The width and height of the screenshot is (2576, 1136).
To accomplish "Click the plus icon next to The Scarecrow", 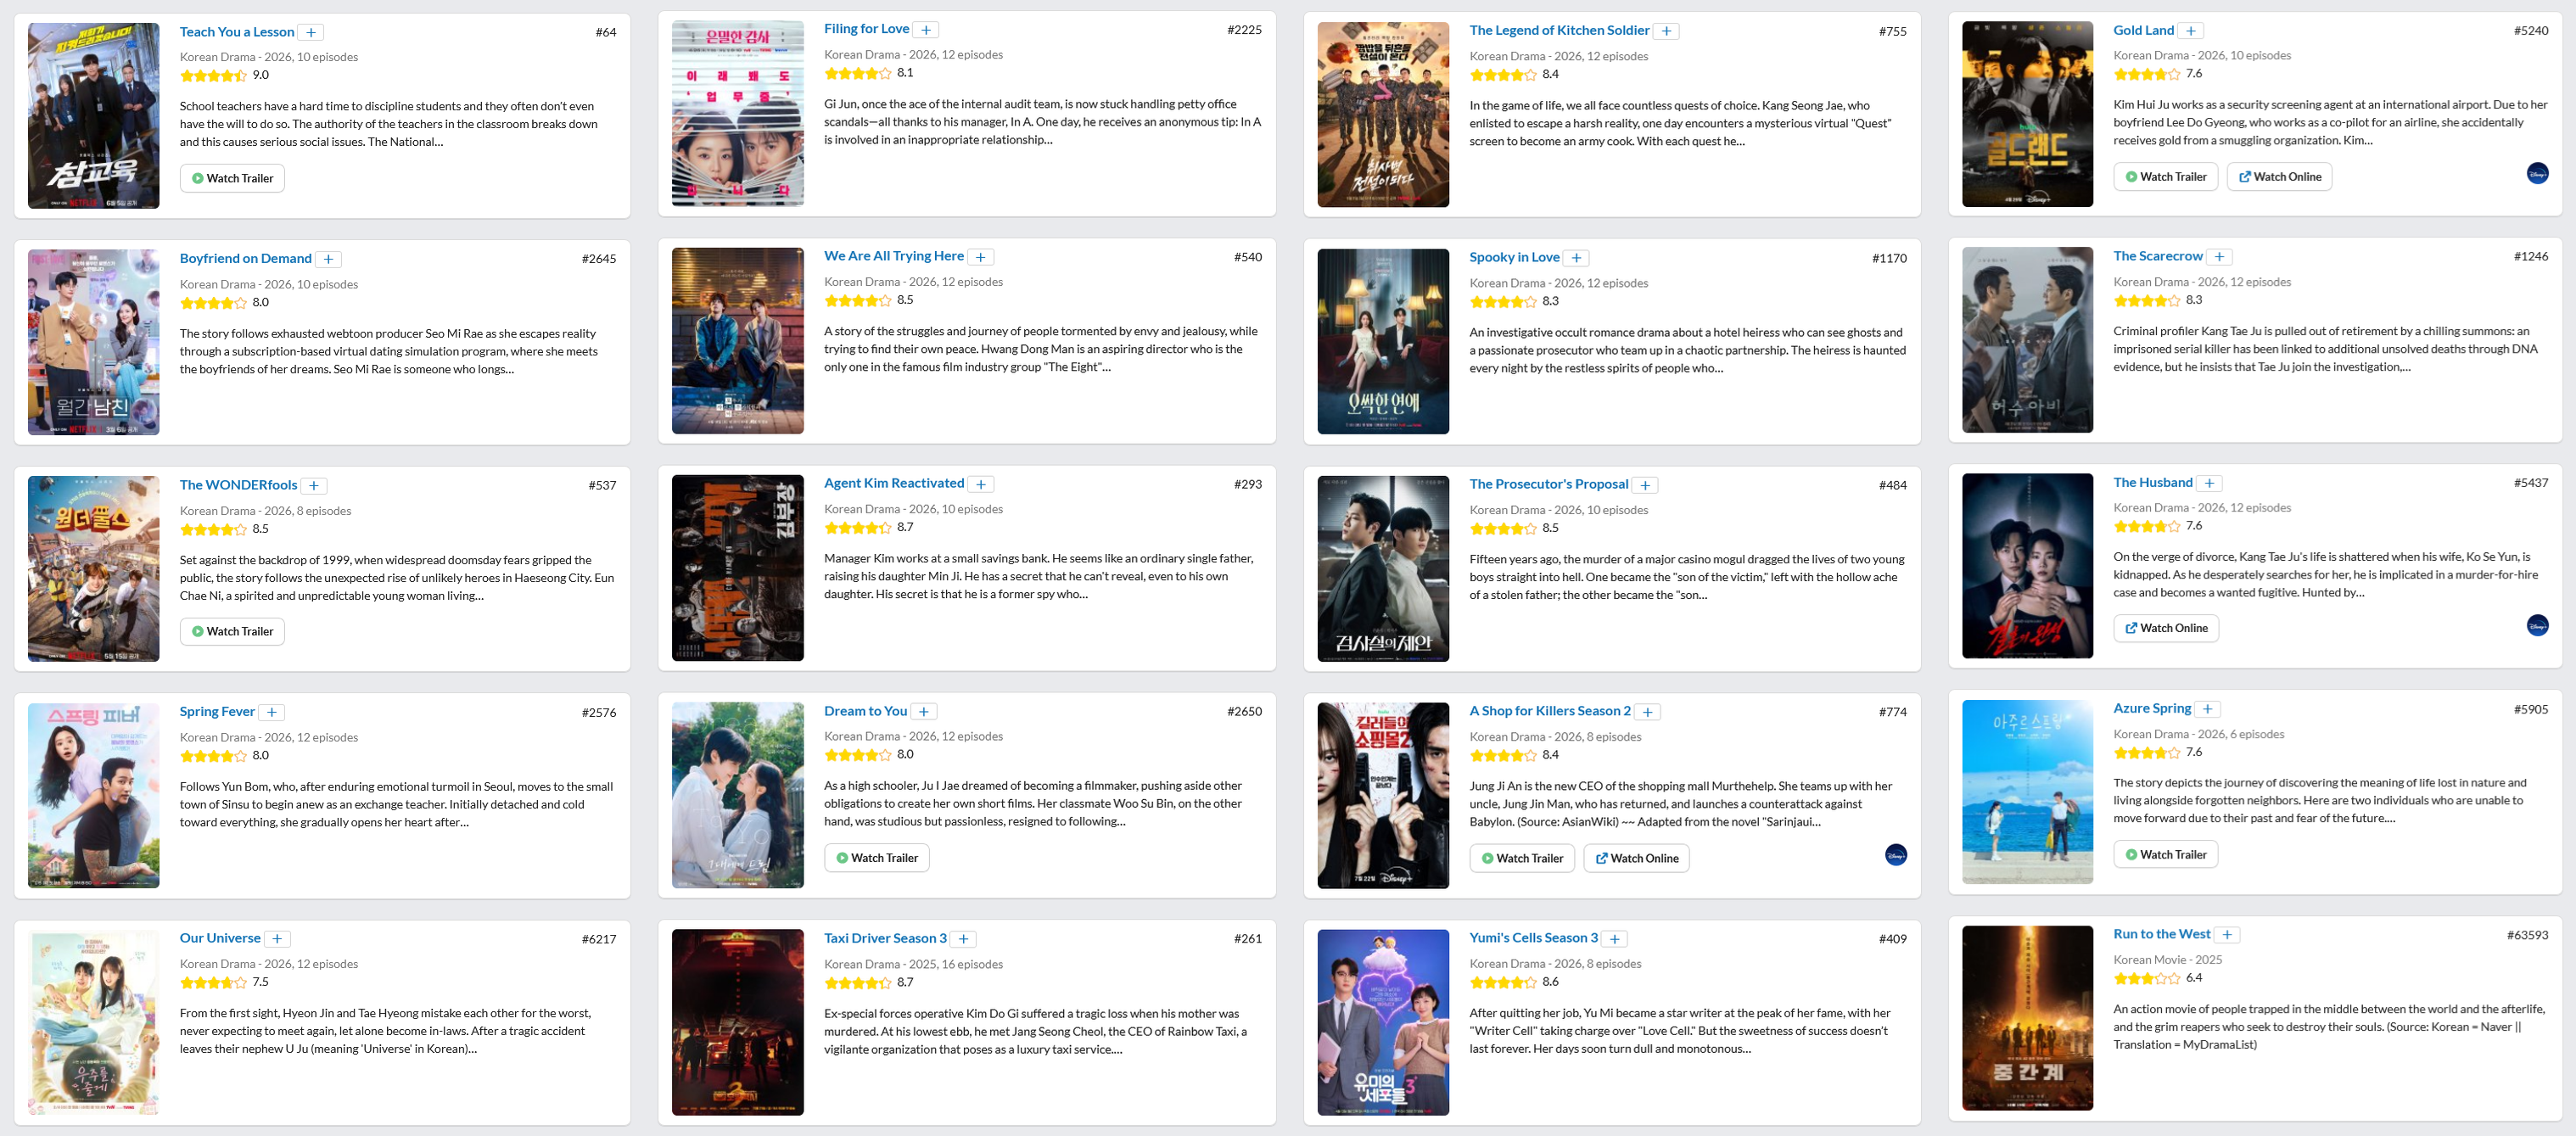I will tap(2220, 258).
